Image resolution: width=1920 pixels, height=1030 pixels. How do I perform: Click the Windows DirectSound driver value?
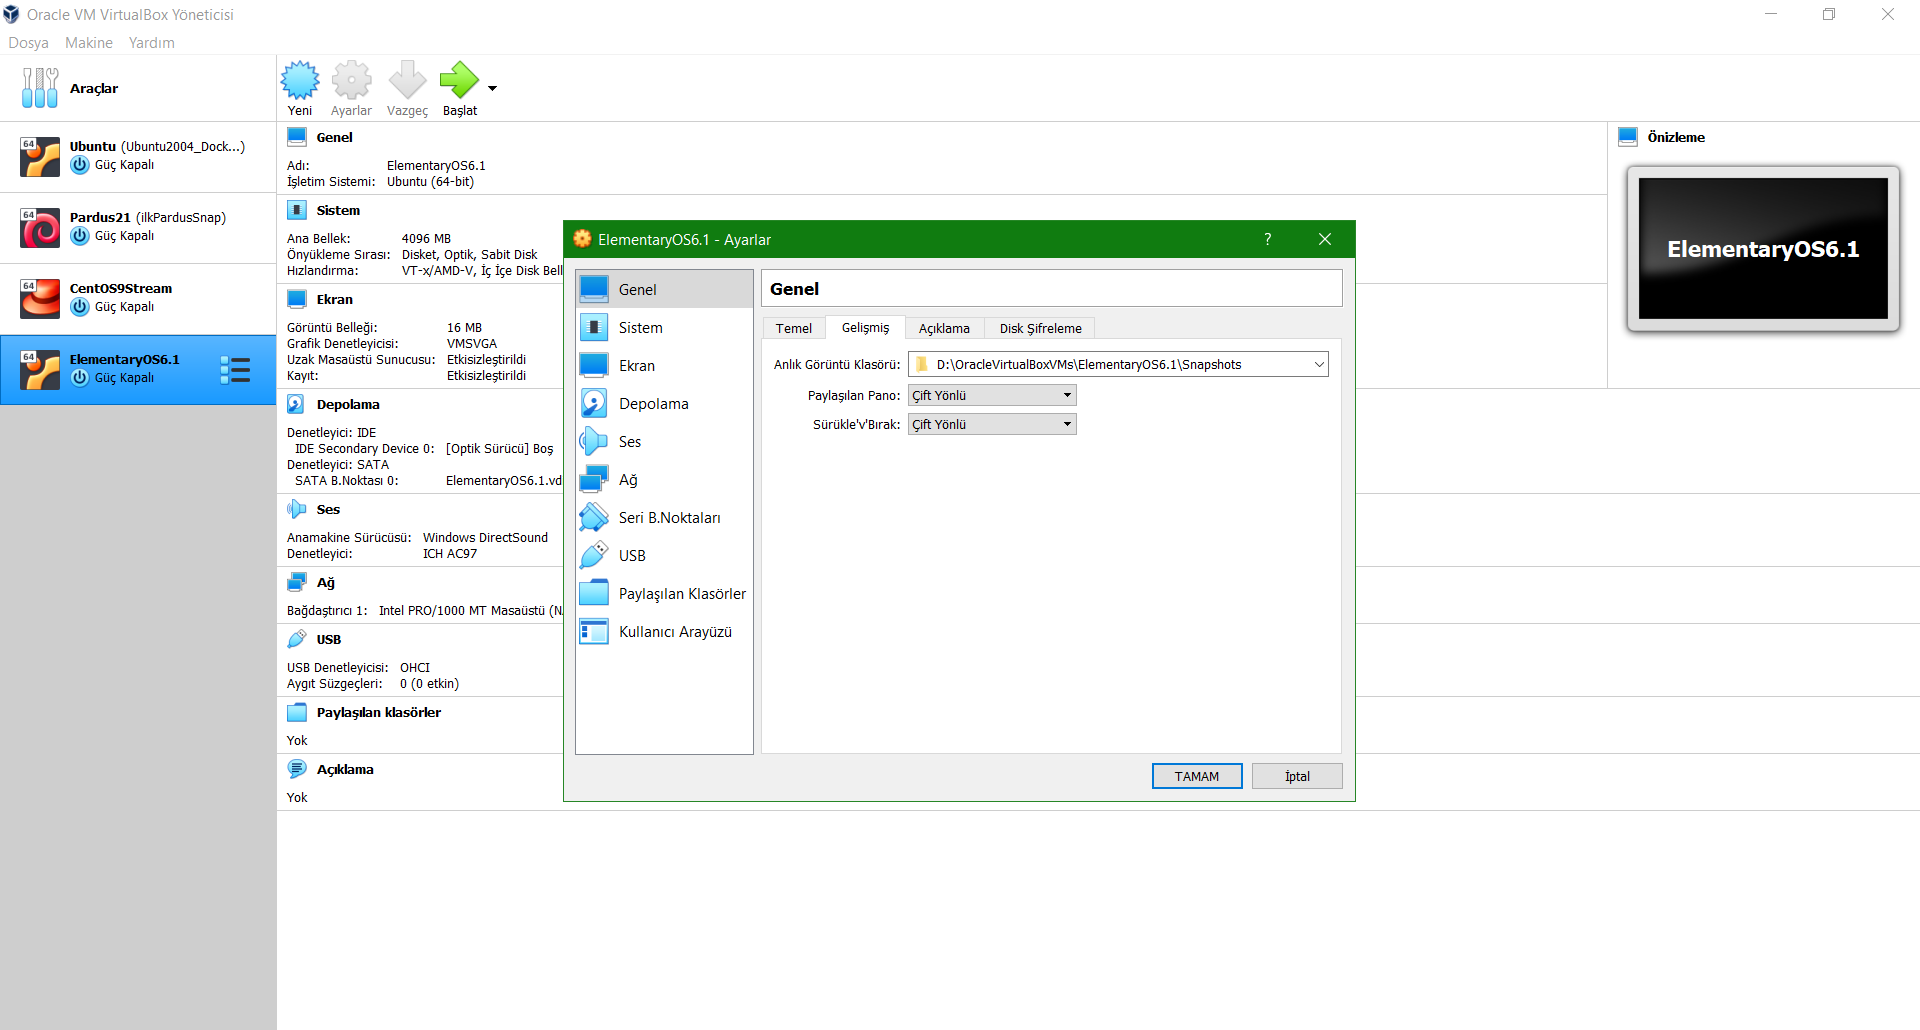click(485, 537)
